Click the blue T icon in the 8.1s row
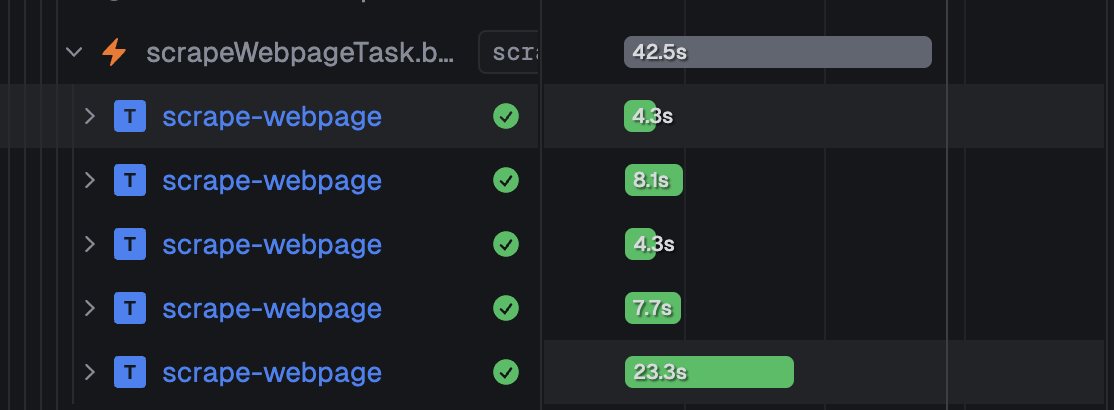This screenshot has width=1114, height=410. 130,180
